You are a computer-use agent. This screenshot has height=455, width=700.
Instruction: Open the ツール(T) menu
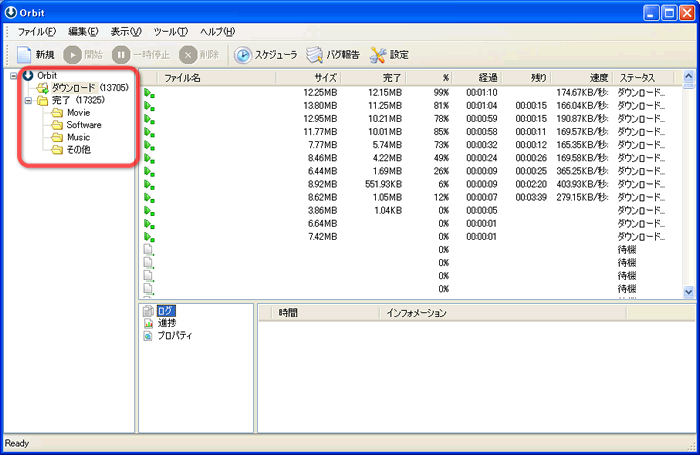tap(171, 32)
